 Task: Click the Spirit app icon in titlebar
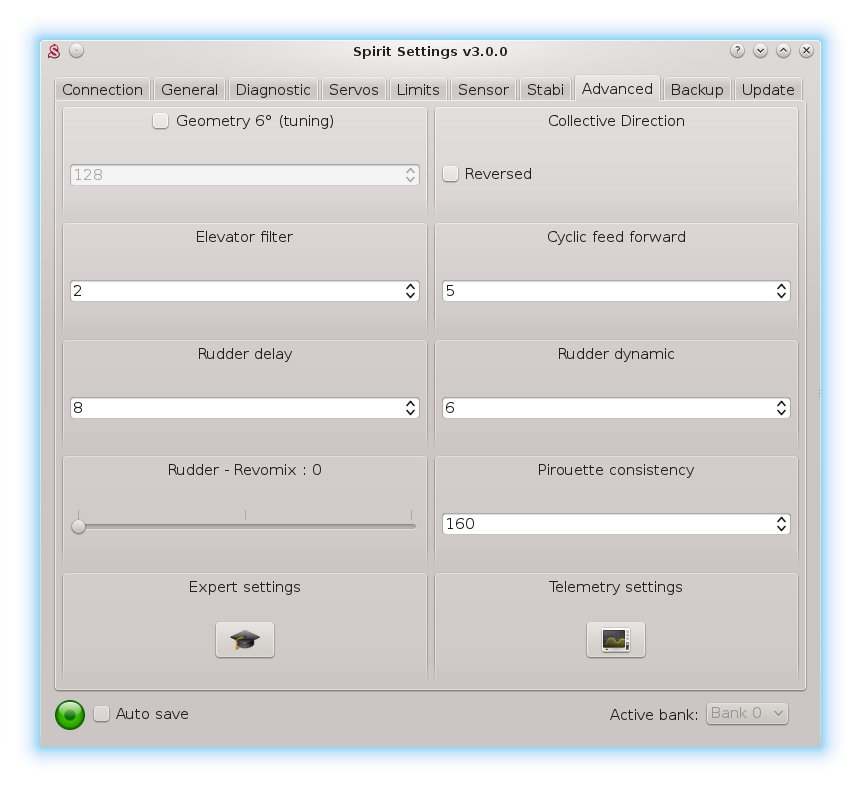pos(55,51)
